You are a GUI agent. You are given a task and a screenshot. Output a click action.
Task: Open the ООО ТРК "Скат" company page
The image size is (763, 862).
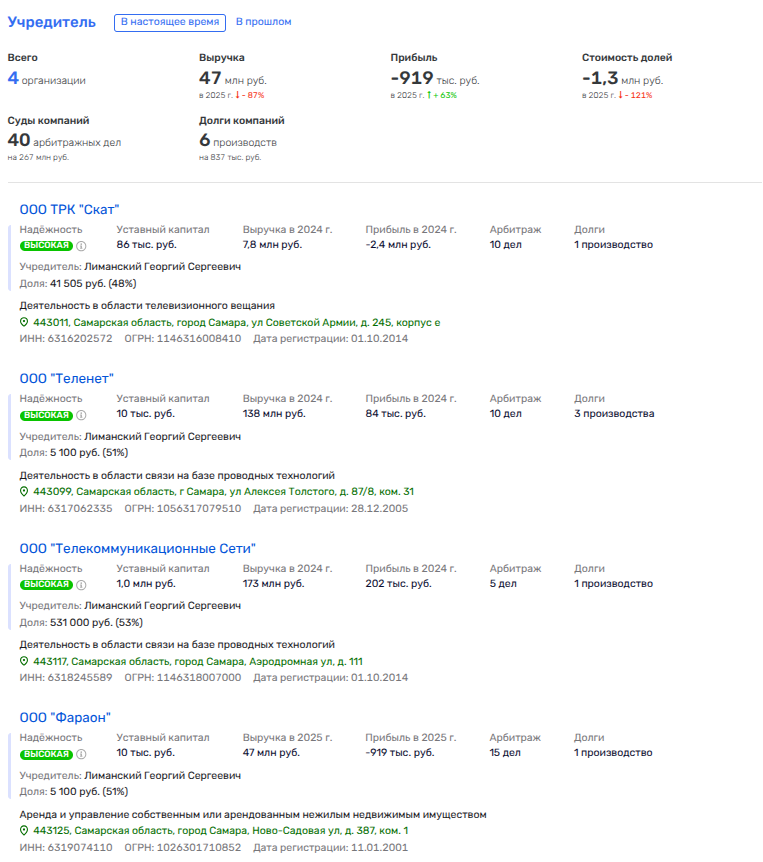coord(69,209)
